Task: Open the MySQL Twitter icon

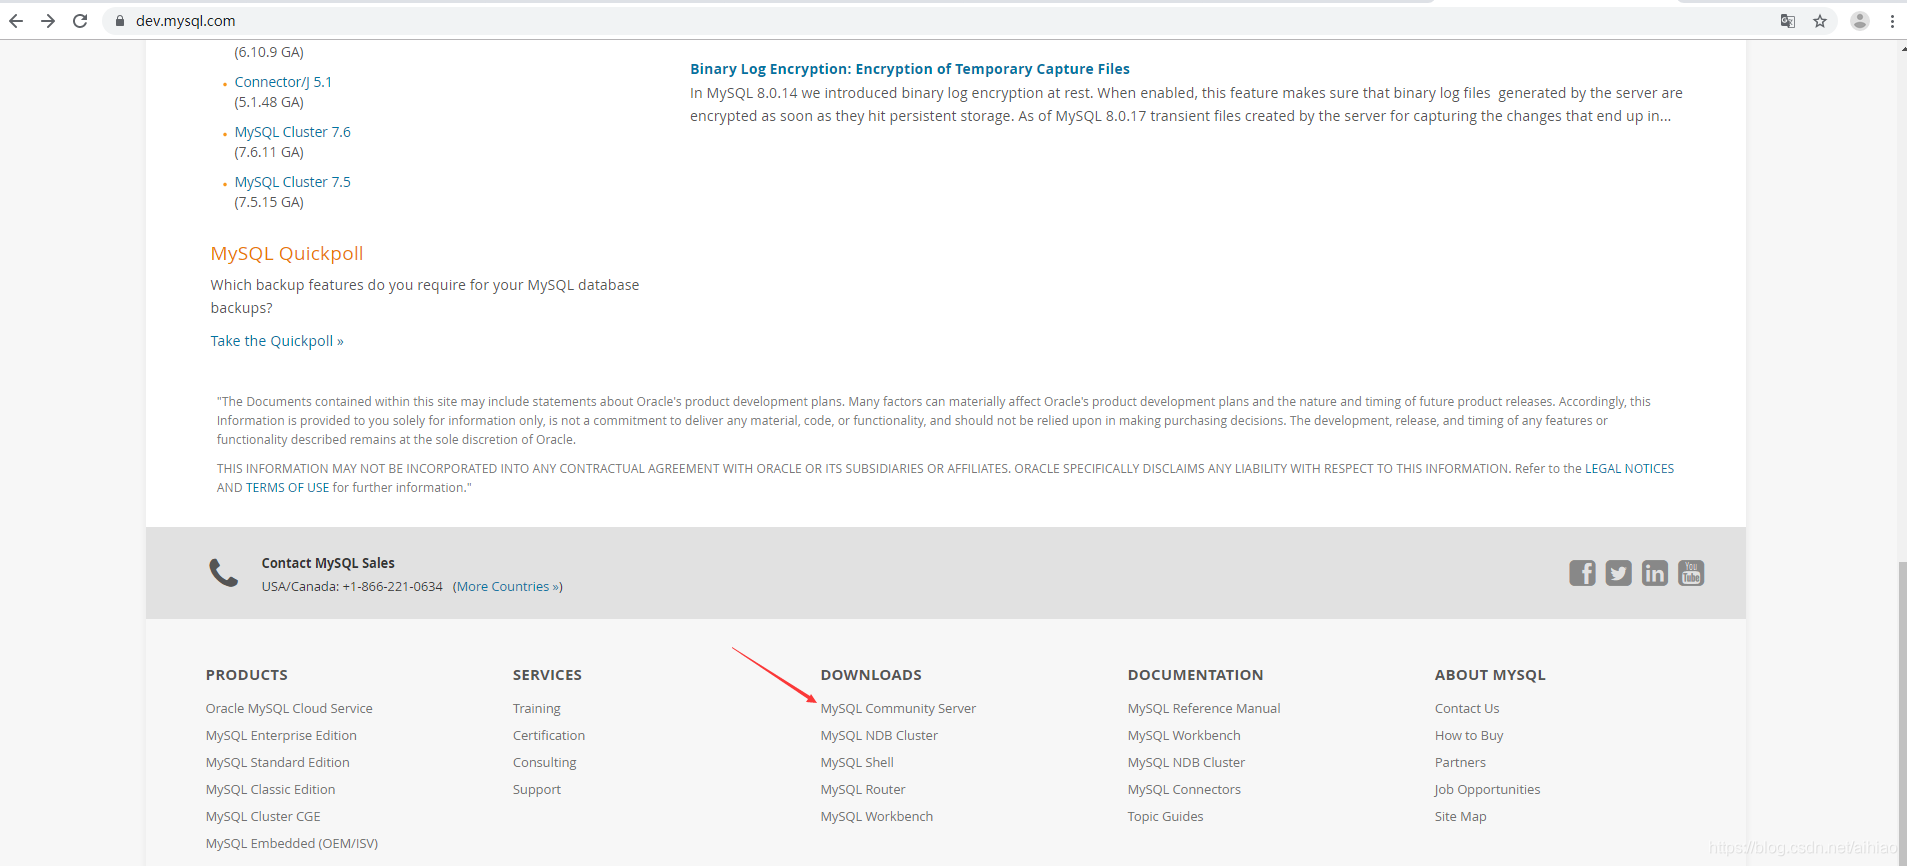Action: [x=1618, y=573]
